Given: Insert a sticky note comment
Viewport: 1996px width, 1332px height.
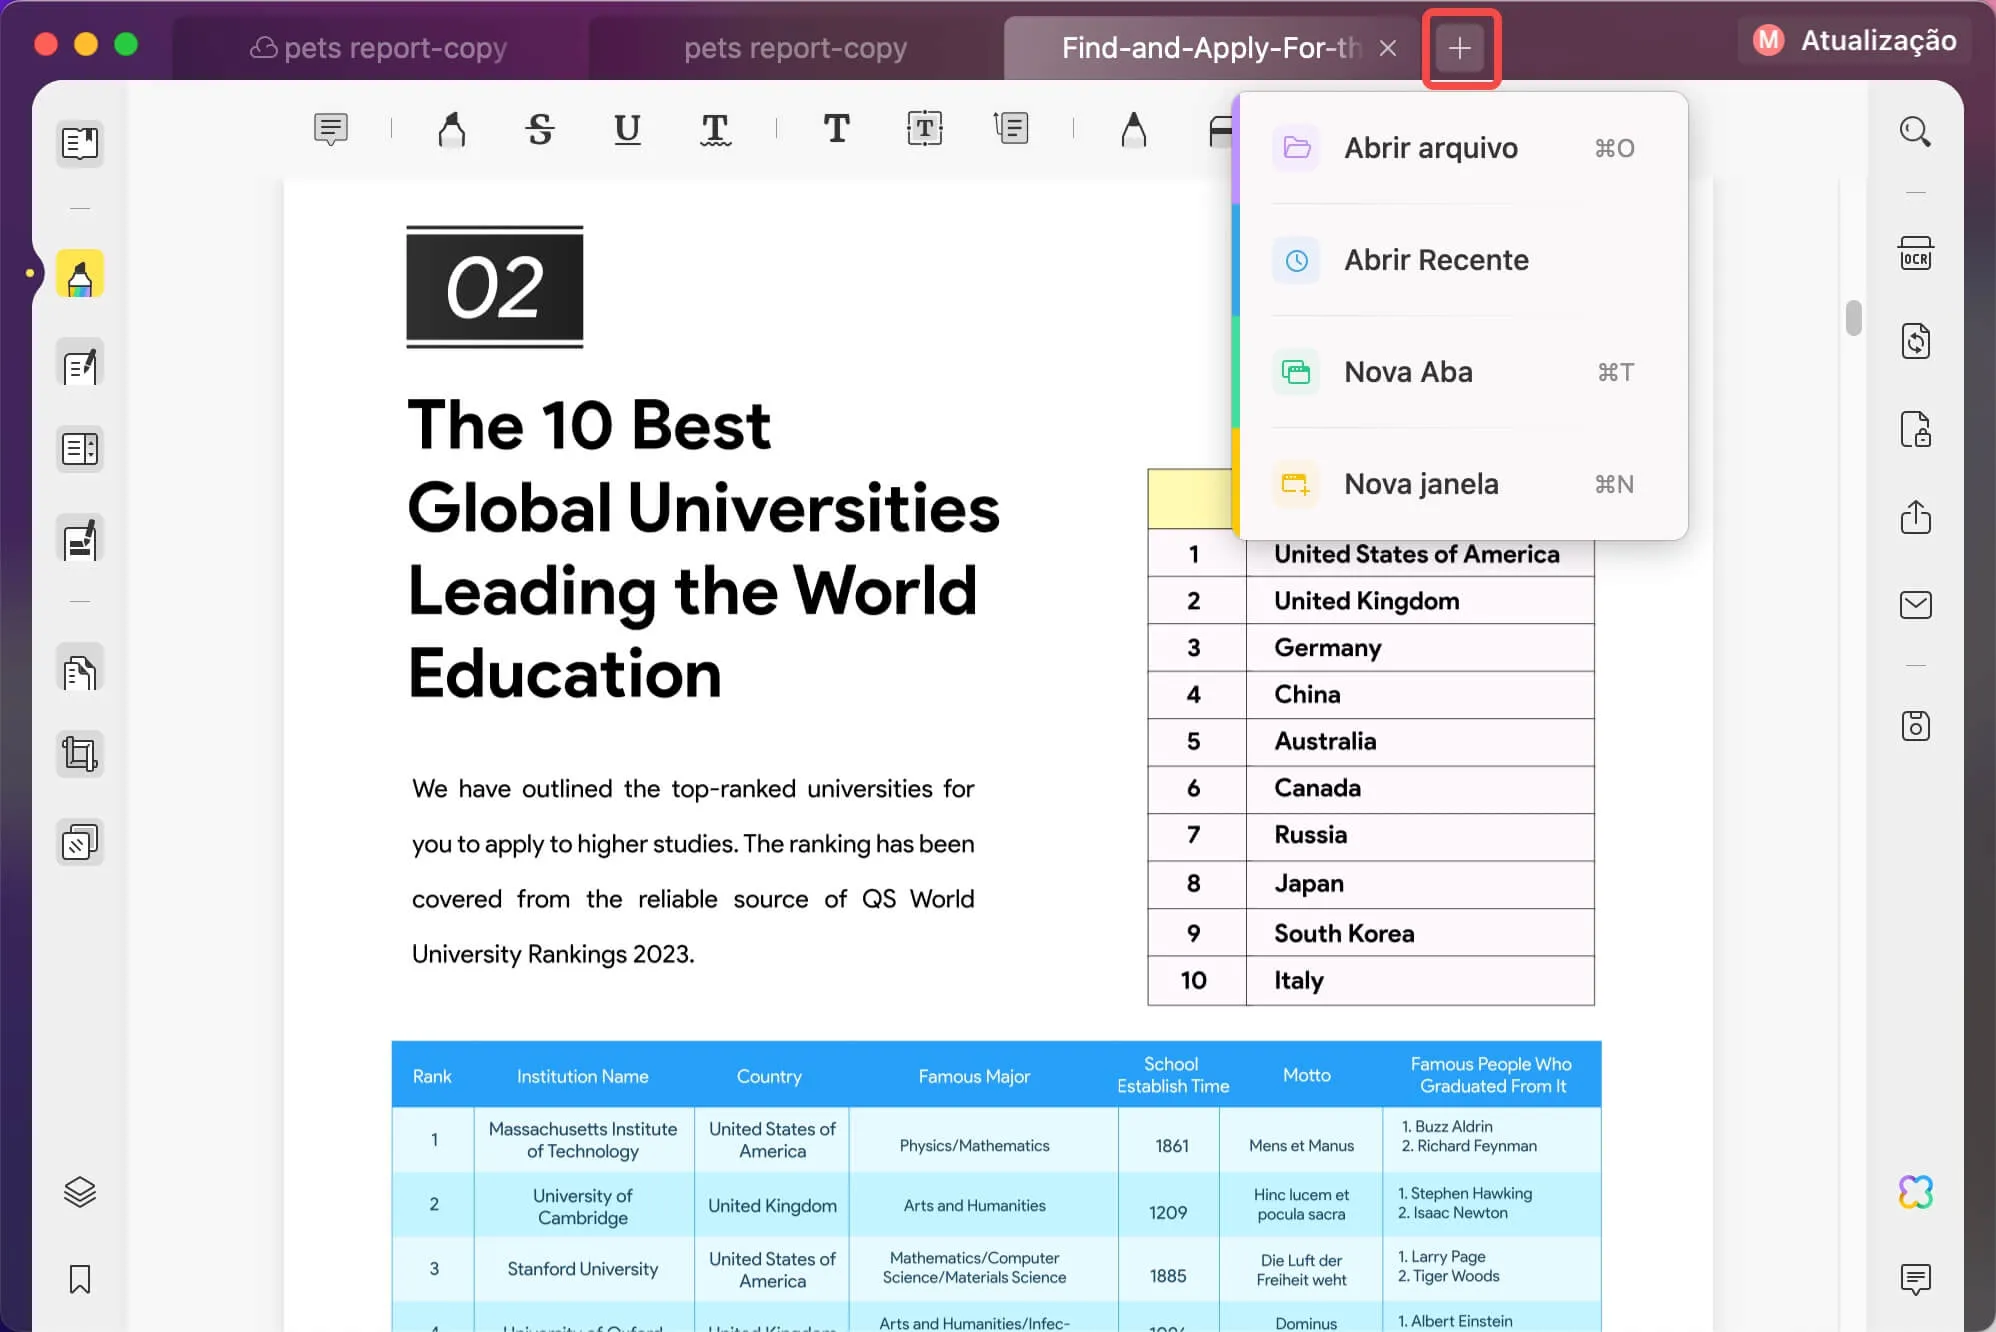Looking at the screenshot, I should 331,129.
